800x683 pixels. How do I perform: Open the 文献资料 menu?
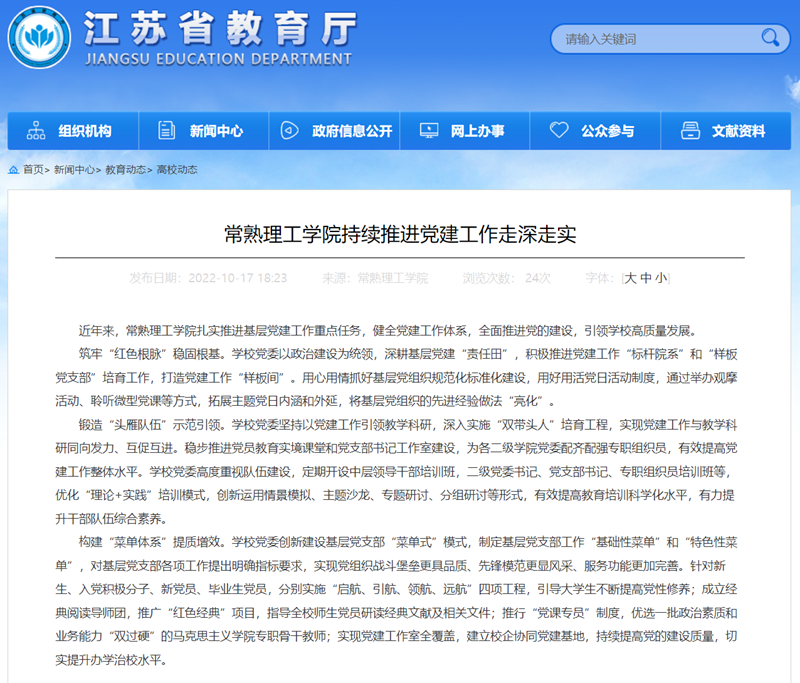pyautogui.click(x=726, y=131)
